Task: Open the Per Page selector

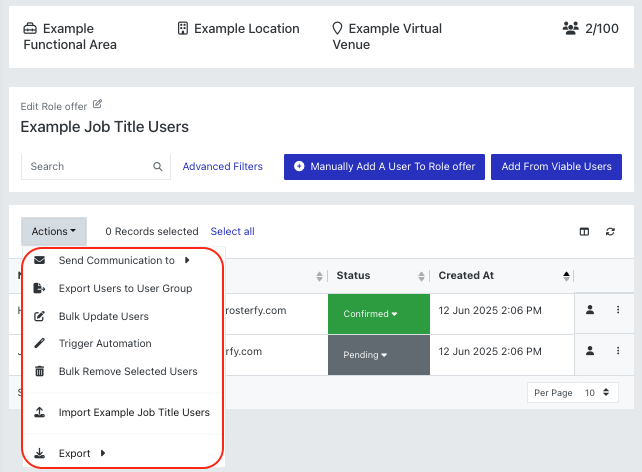Action: tap(572, 393)
